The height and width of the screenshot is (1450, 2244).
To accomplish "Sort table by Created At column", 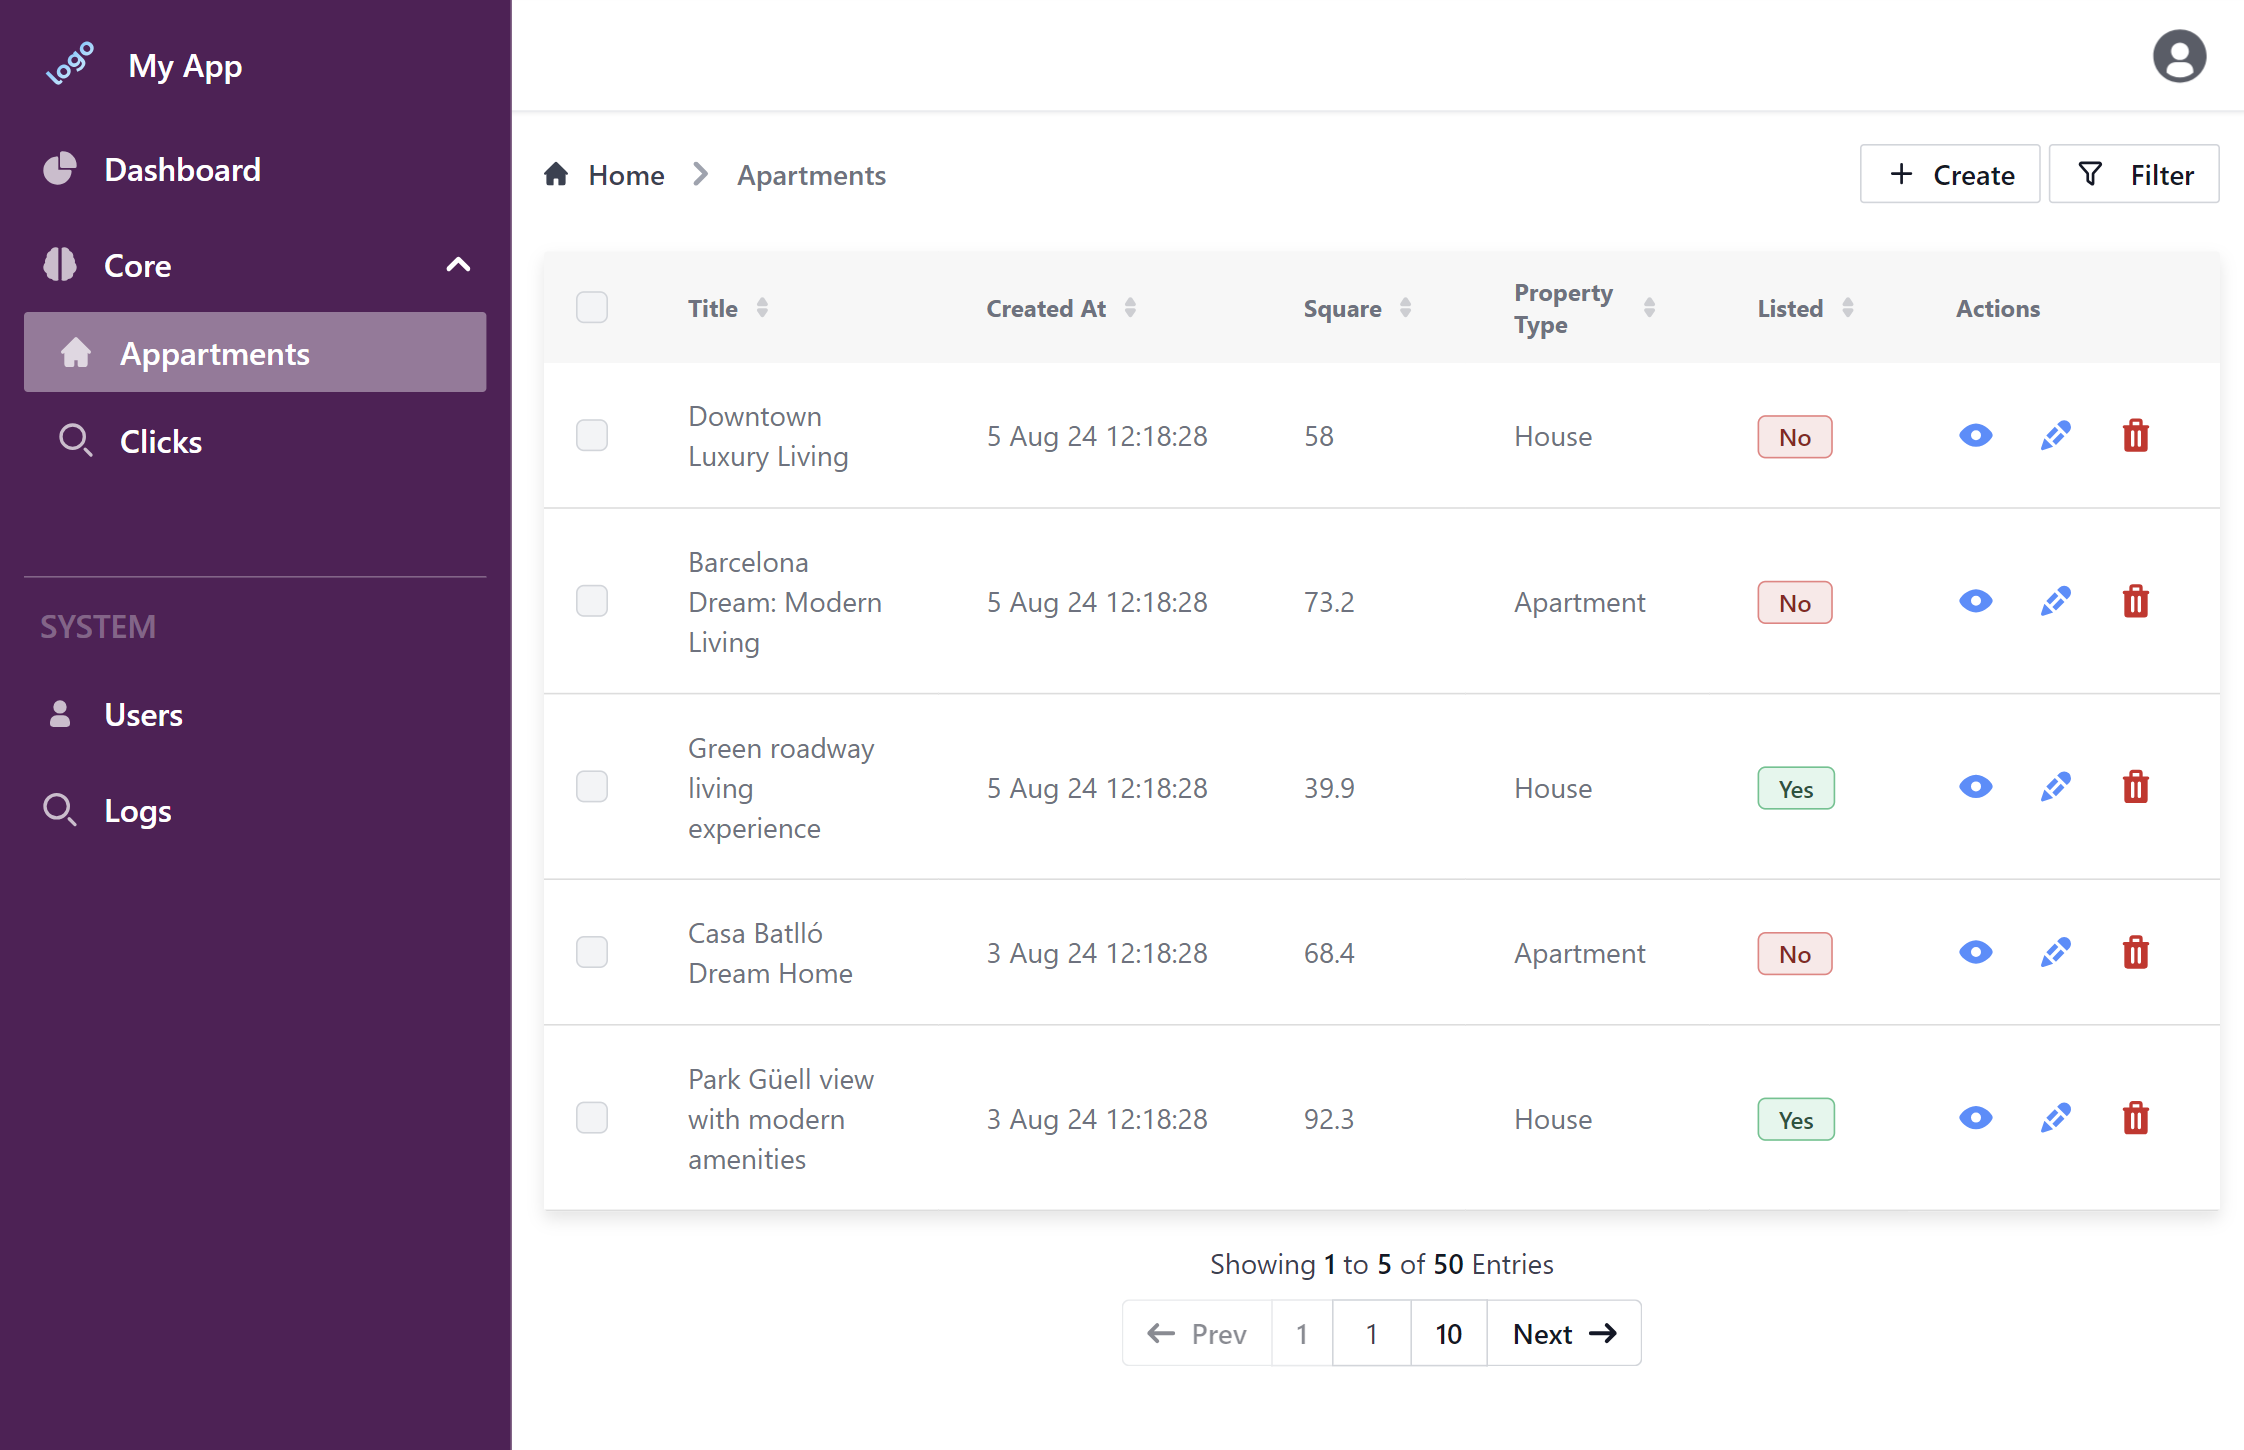I will pyautogui.click(x=1130, y=308).
